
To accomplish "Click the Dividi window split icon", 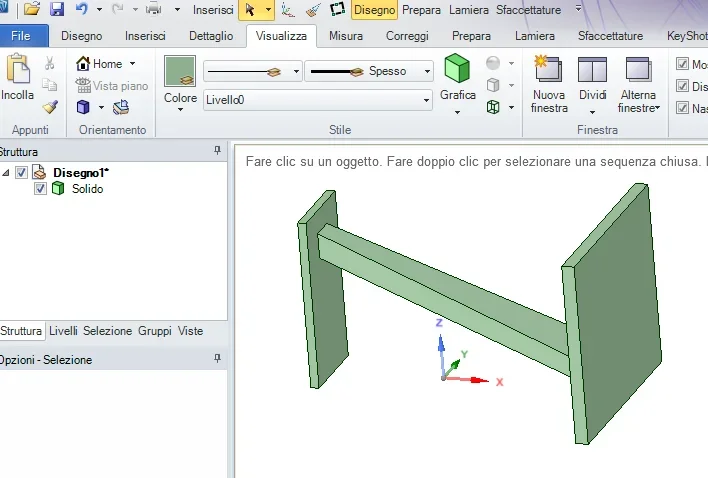I will coord(593,72).
